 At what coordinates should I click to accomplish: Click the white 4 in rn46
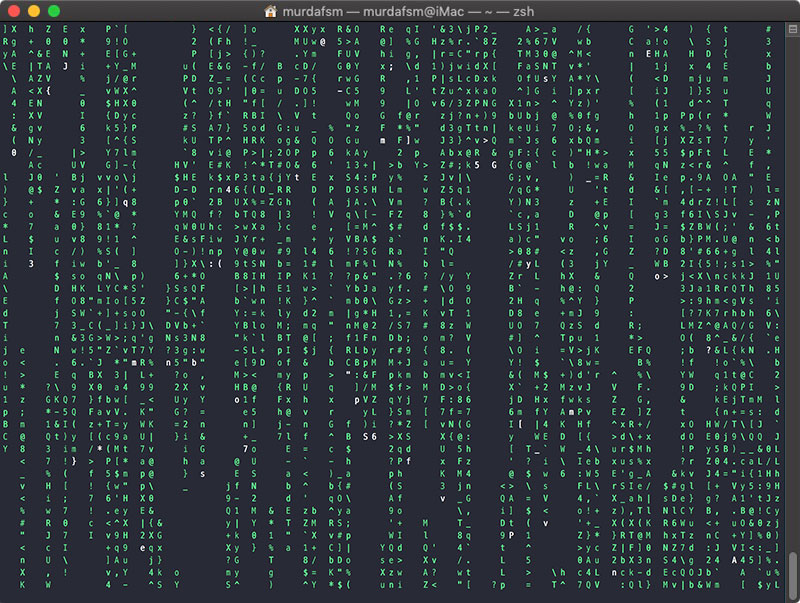[229, 189]
